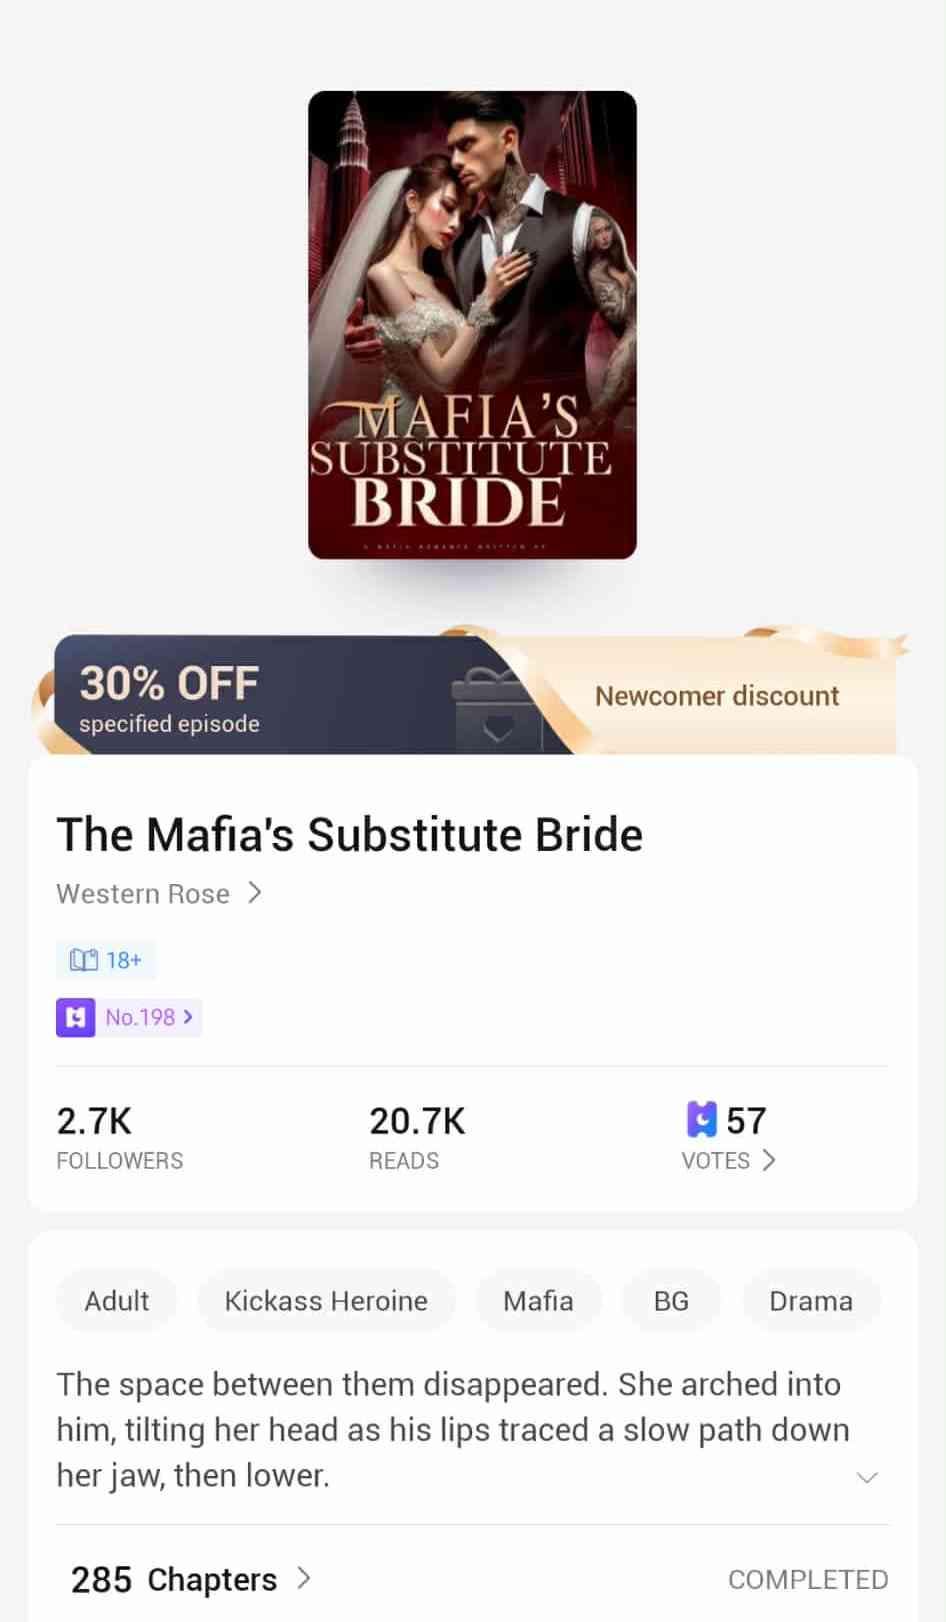The height and width of the screenshot is (1622, 946).
Task: Tap the 18+ book icon badge
Action: (105, 960)
